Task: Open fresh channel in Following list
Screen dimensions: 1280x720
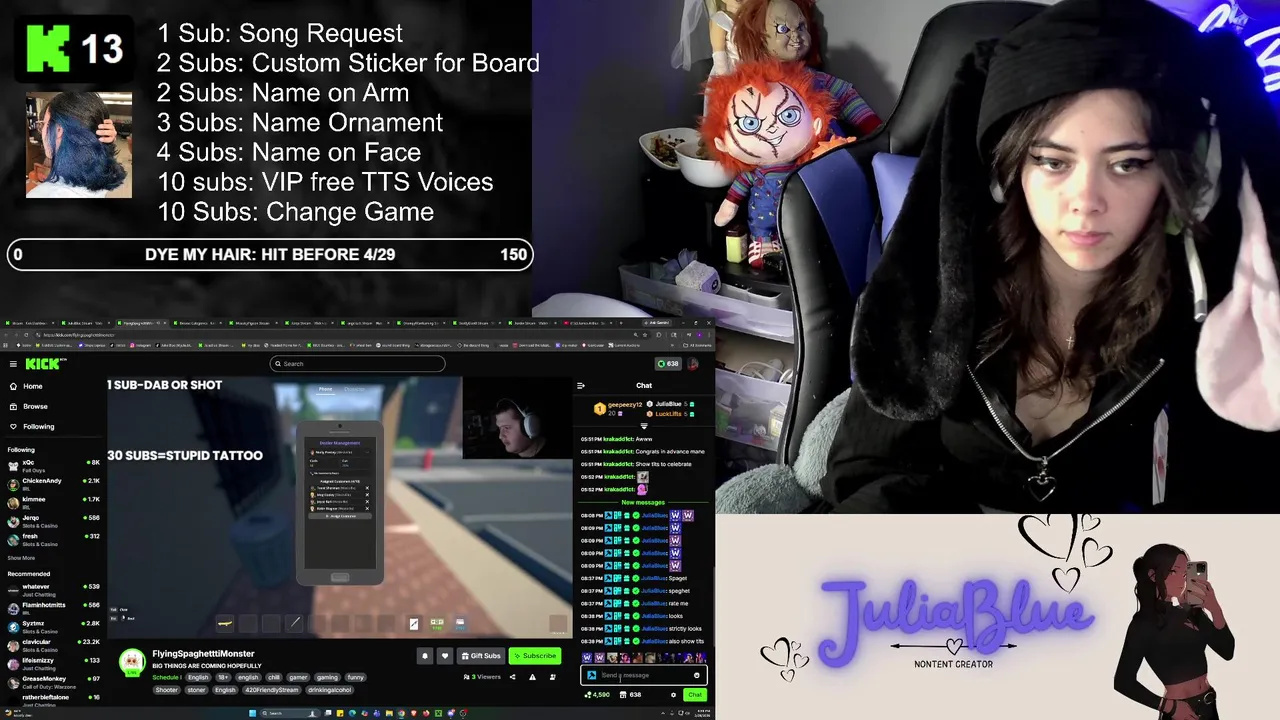Action: (52, 539)
